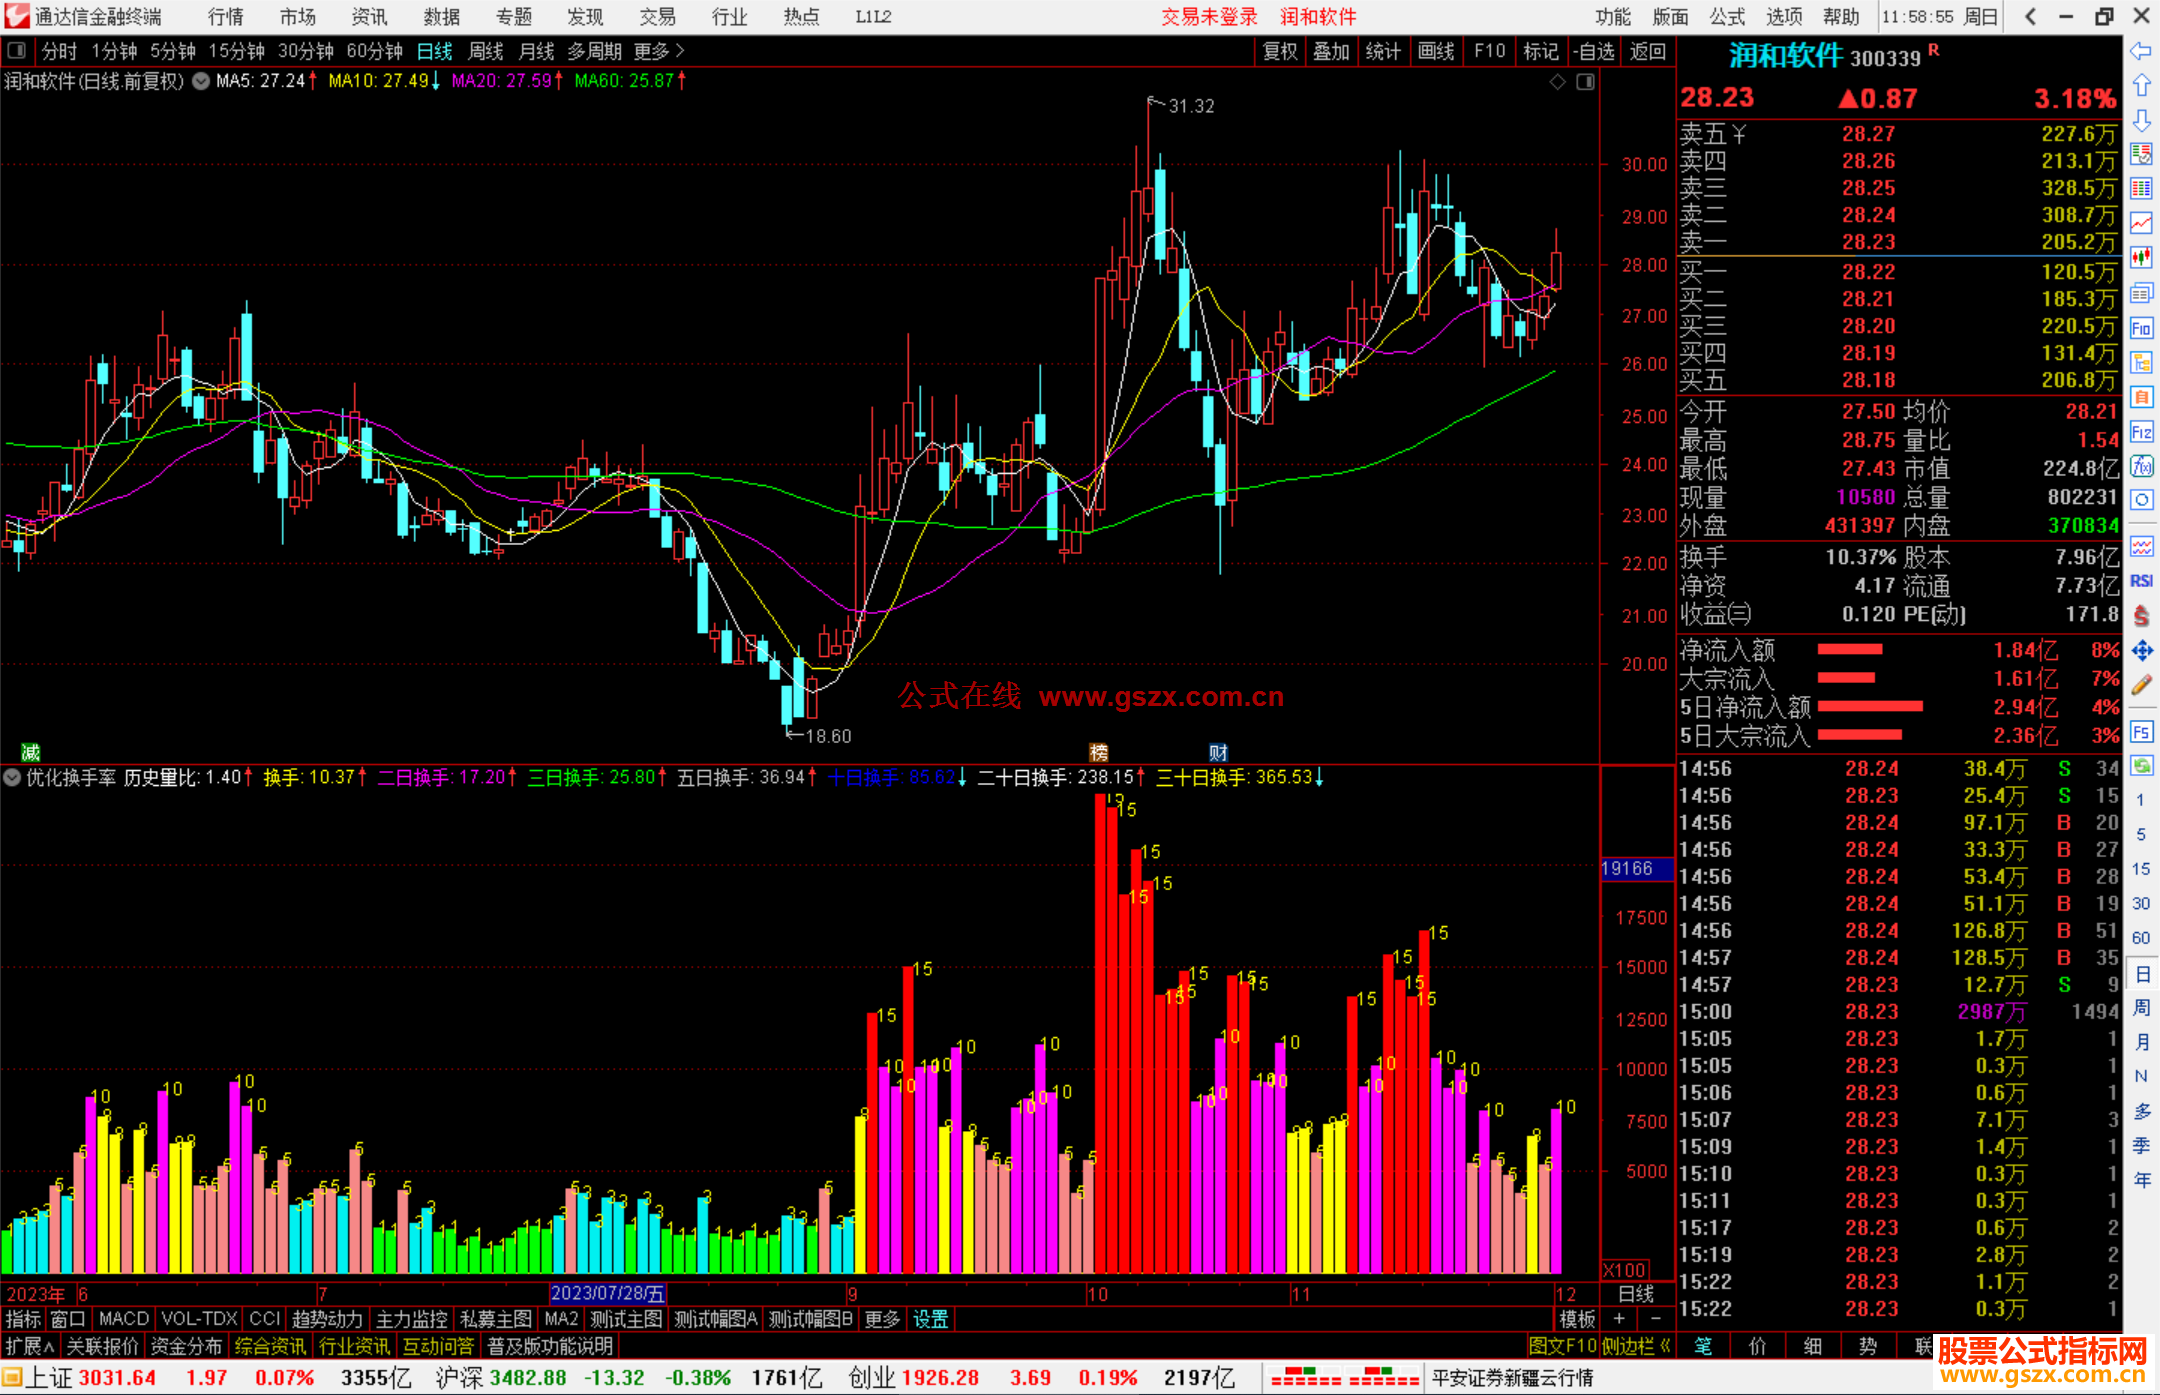The width and height of the screenshot is (2160, 1395).
Task: Toggle the MA indicator circle beside 润和软件
Action: [x=201, y=81]
